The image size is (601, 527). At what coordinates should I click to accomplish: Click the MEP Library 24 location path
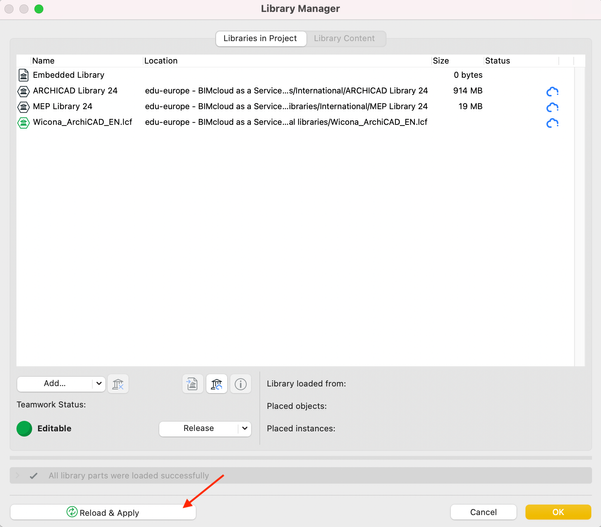286,106
